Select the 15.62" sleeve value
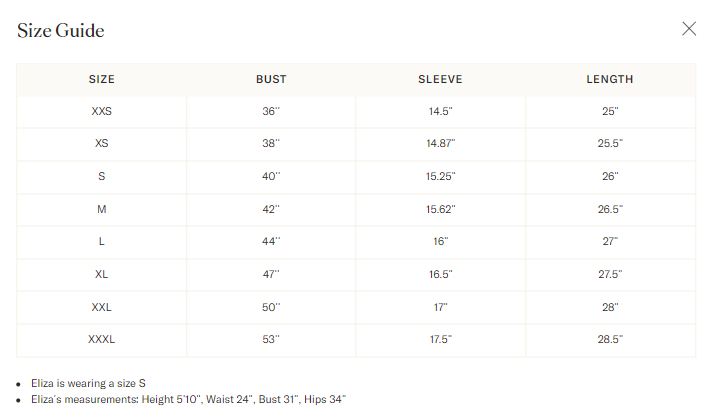707x418 pixels. 440,209
